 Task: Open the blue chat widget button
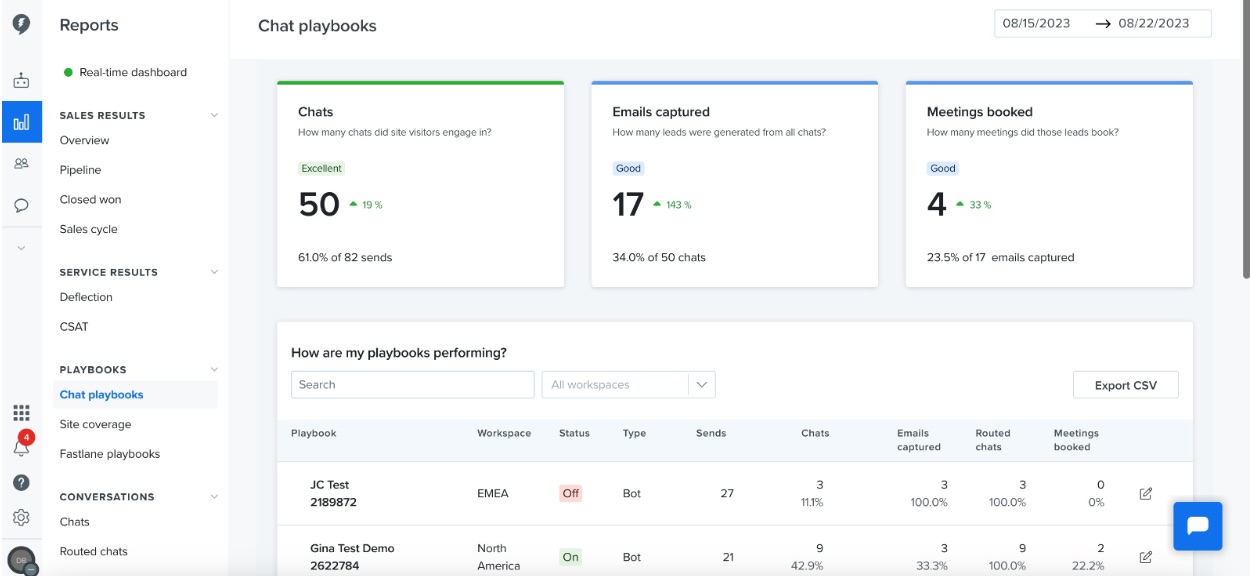[x=1197, y=526]
